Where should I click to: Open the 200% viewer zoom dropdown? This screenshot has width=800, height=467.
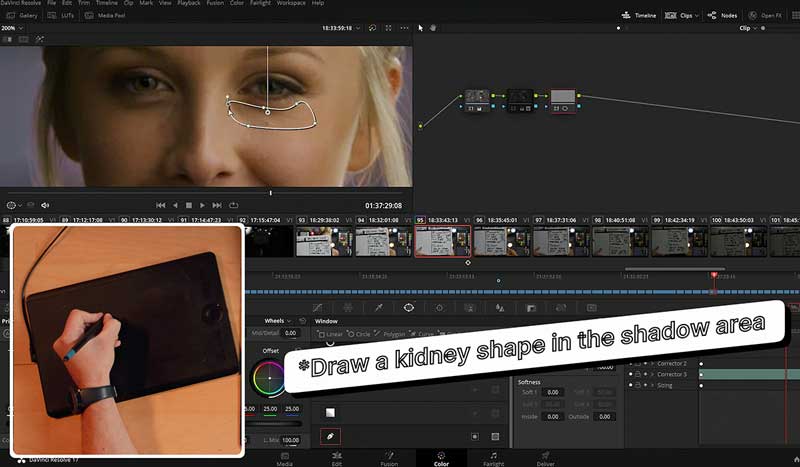click(12, 28)
